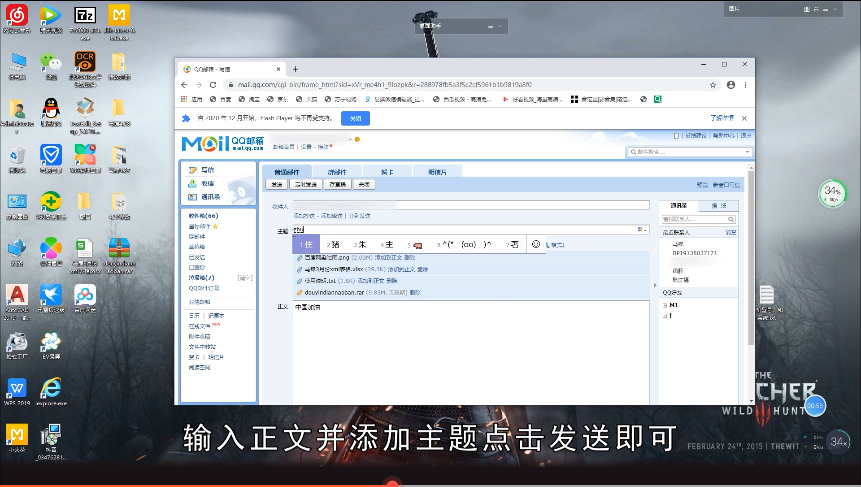
Task: Click the QQ Mail logo
Action: tap(222, 144)
